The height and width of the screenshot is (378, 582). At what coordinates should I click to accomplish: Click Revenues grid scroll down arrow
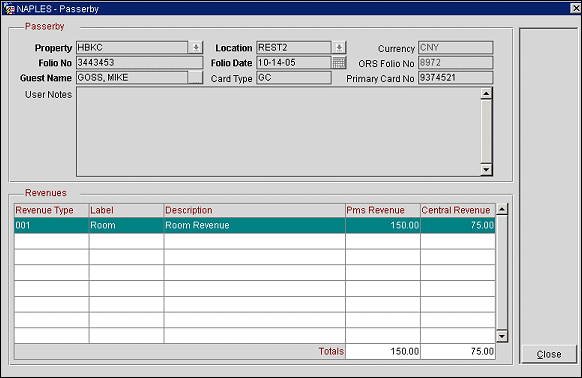click(502, 336)
